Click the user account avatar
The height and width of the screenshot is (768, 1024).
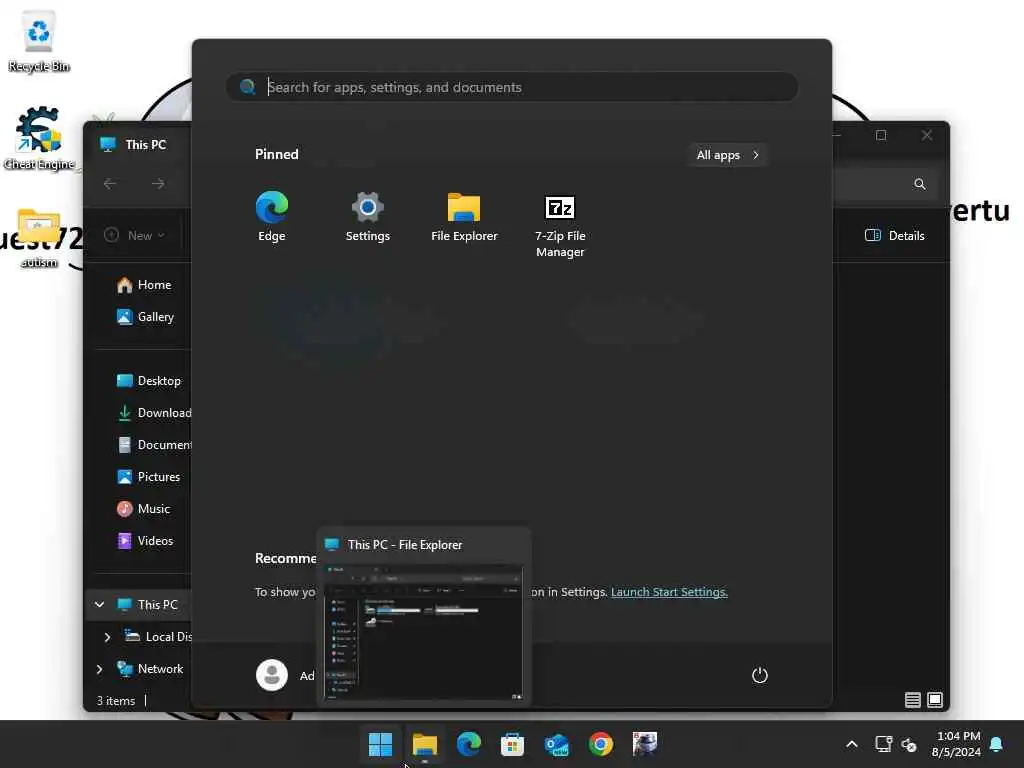pyautogui.click(x=272, y=675)
